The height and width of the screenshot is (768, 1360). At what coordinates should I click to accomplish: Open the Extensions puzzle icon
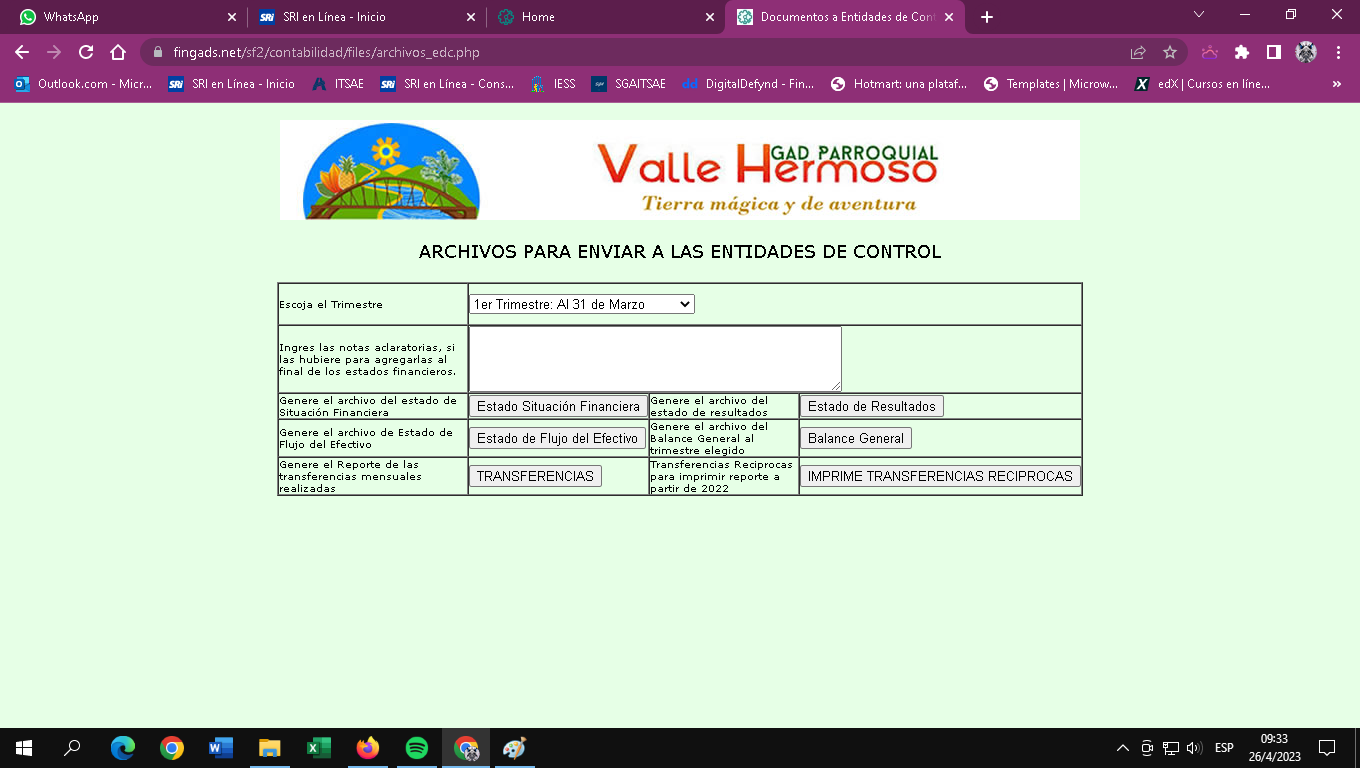[x=1242, y=52]
